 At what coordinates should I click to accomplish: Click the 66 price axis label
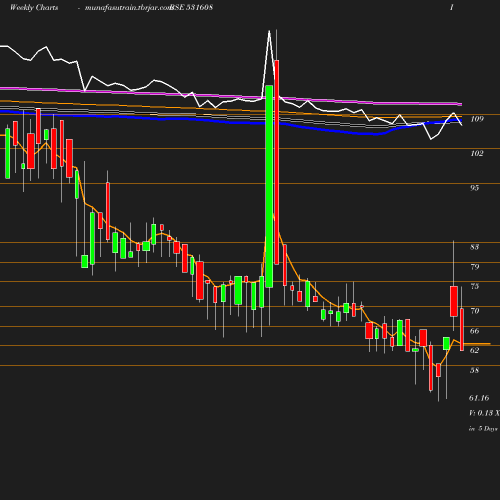point(475,331)
